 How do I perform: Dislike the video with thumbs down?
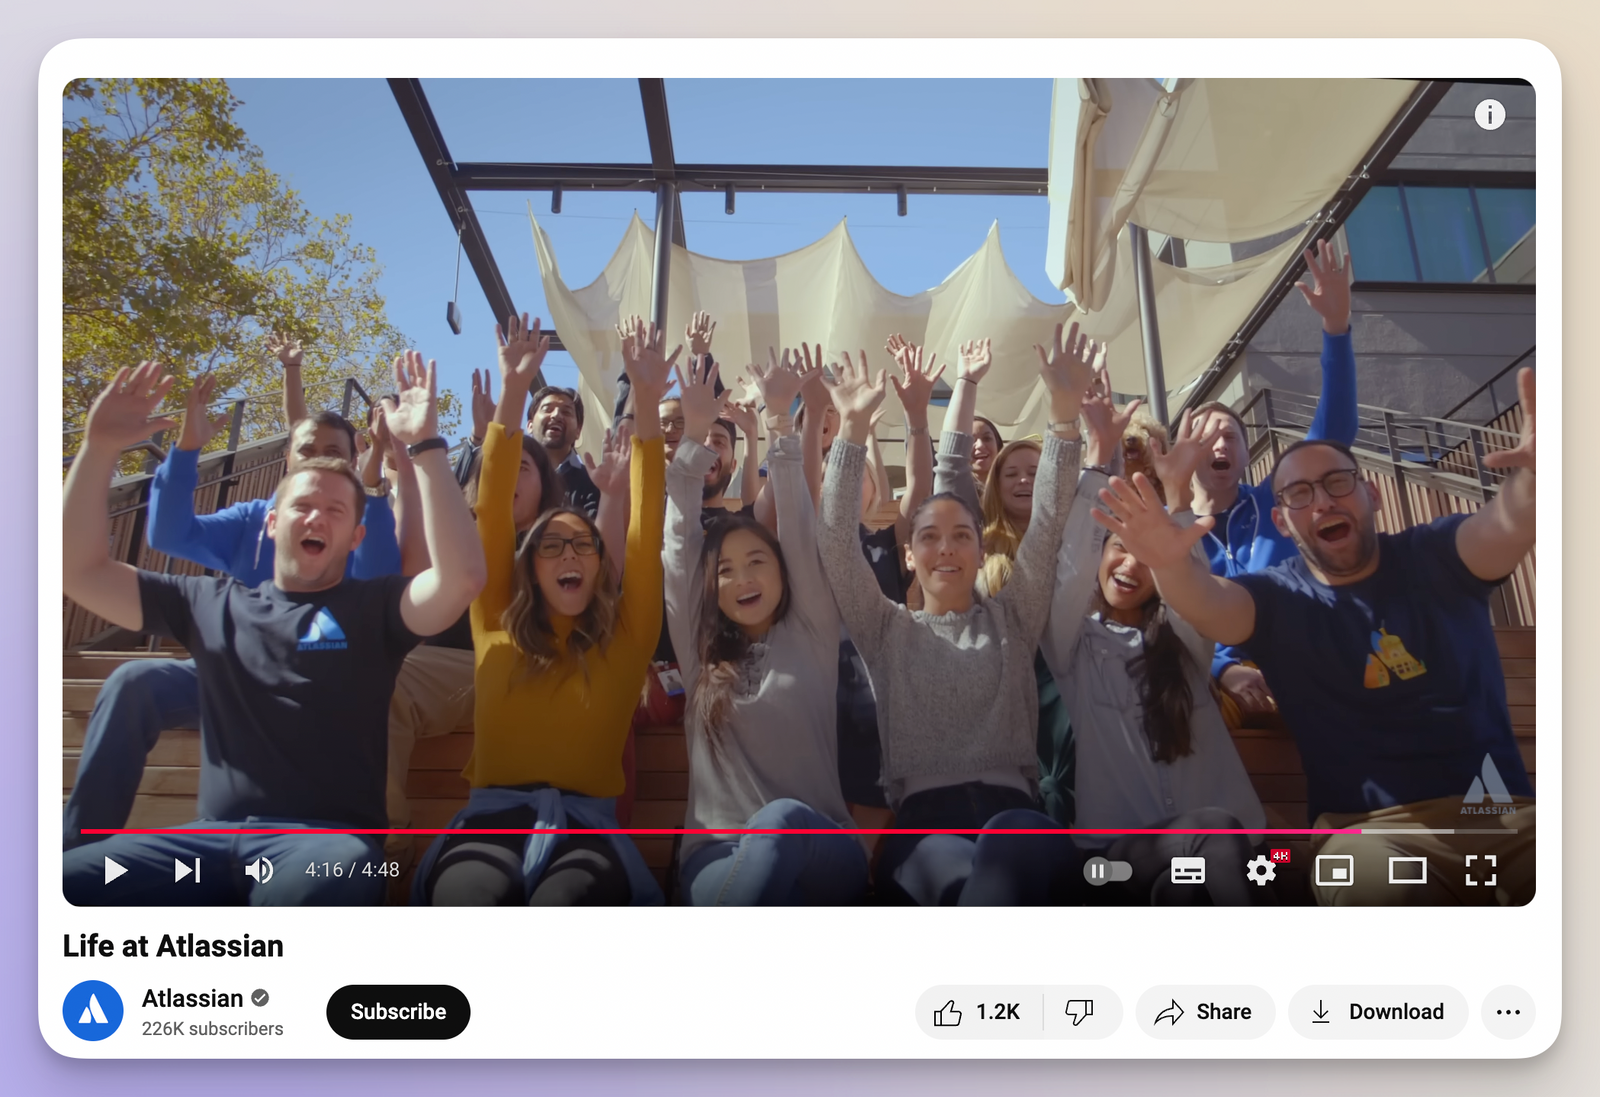pyautogui.click(x=1081, y=1011)
